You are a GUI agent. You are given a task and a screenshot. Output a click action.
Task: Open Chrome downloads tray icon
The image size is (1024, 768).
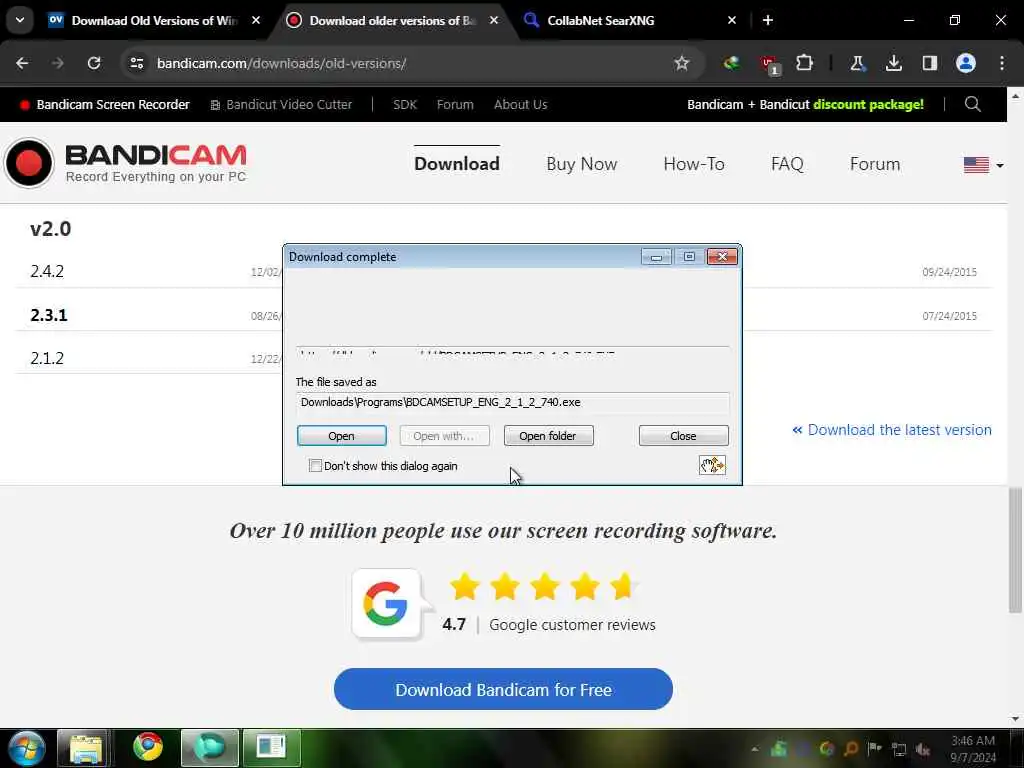pyautogui.click(x=893, y=63)
